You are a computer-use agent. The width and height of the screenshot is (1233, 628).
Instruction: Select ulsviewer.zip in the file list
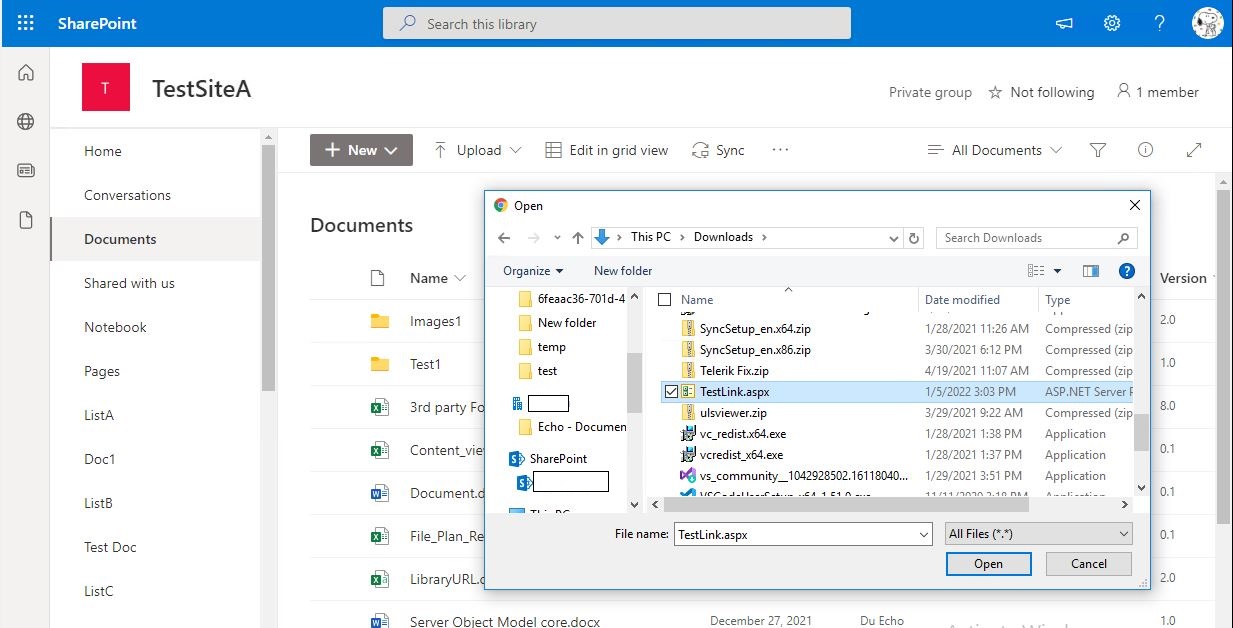733,412
